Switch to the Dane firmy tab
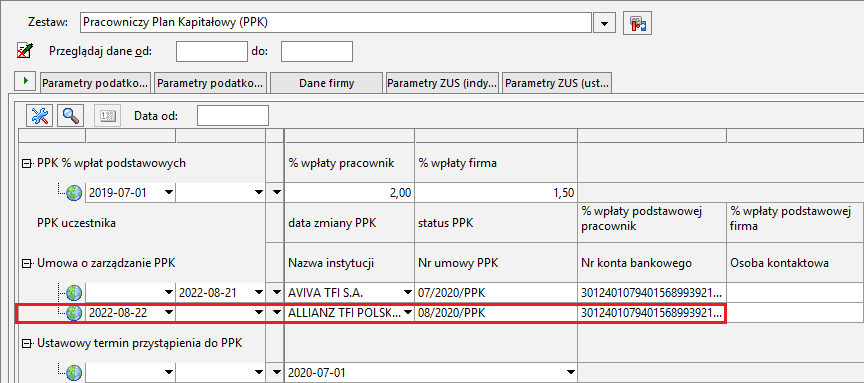The width and height of the screenshot is (864, 383). point(327,83)
